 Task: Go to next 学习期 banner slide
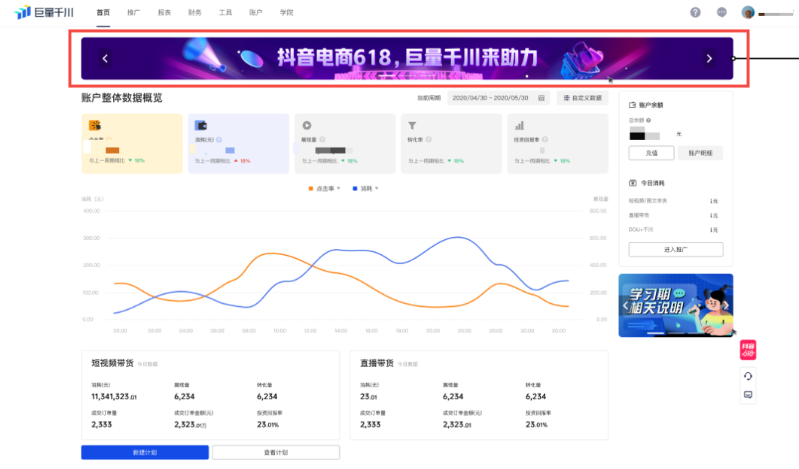coord(727,306)
